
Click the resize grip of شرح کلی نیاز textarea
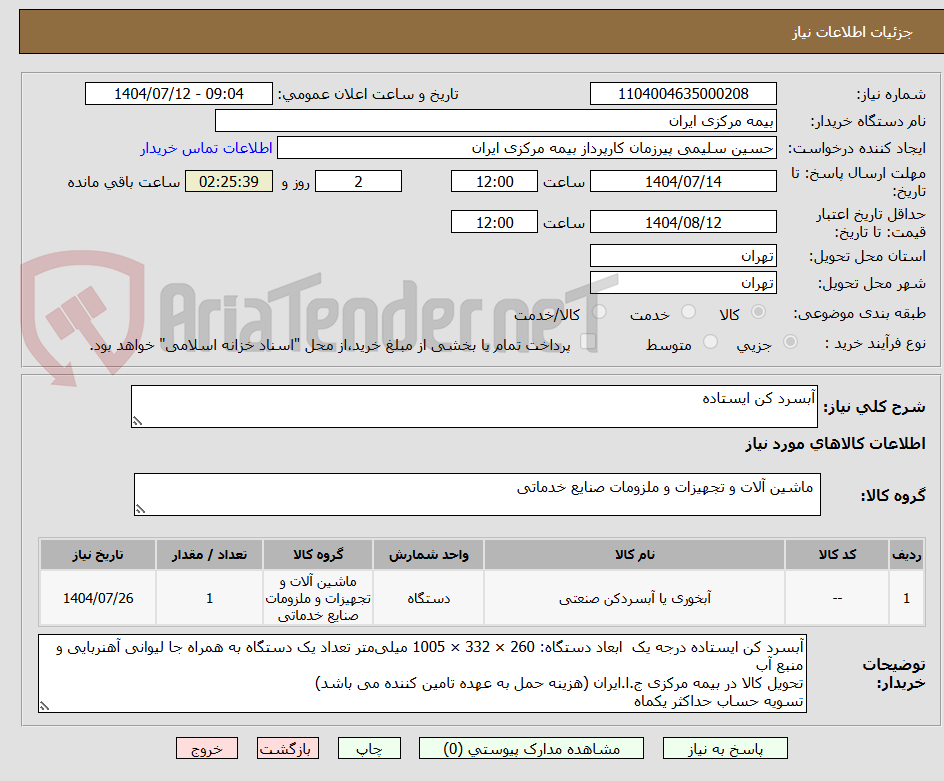pyautogui.click(x=135, y=421)
